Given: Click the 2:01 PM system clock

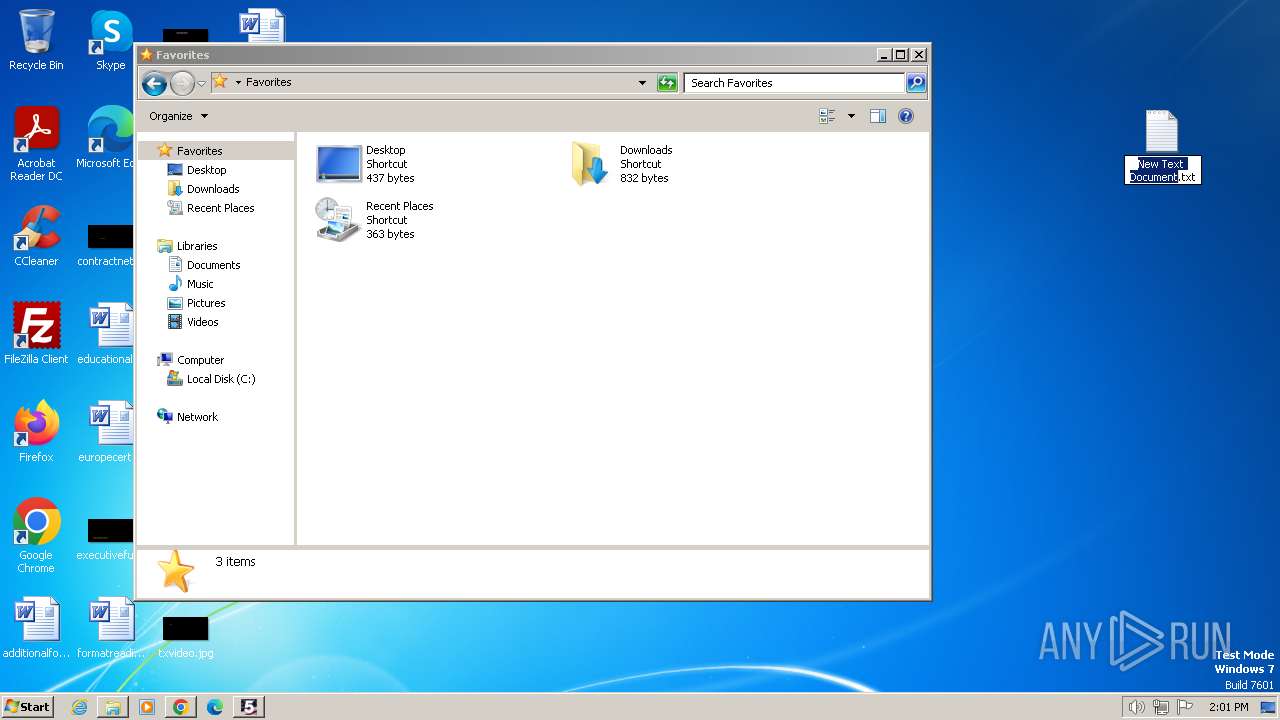Looking at the screenshot, I should pyautogui.click(x=1229, y=707).
